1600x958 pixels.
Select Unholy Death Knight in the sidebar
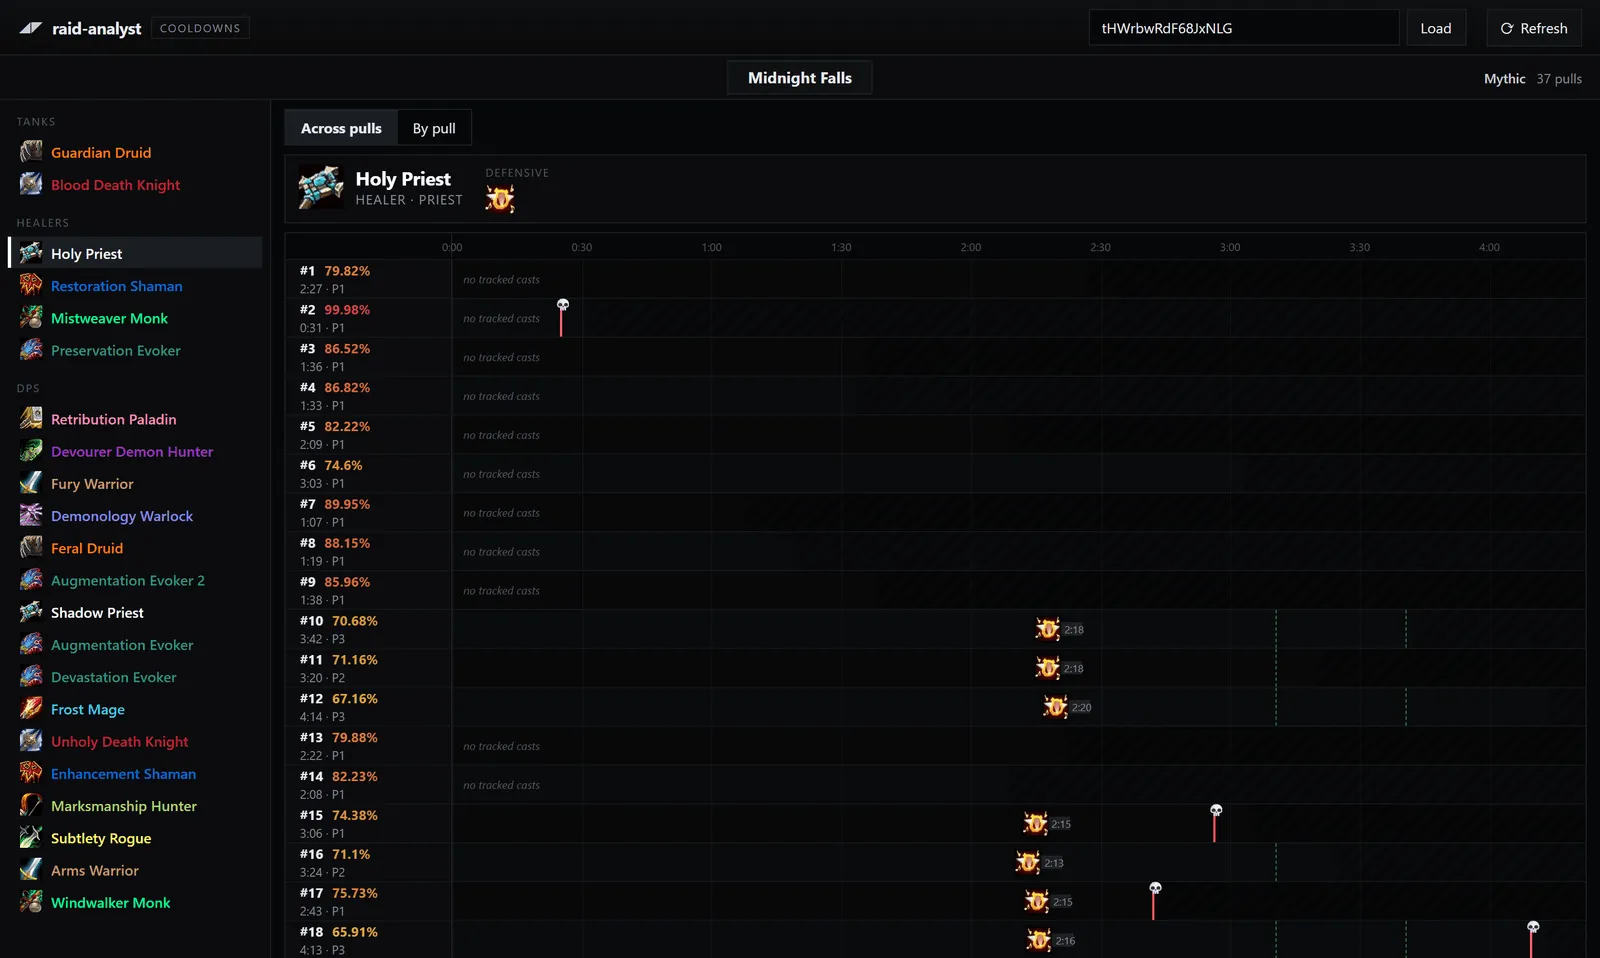(135, 741)
